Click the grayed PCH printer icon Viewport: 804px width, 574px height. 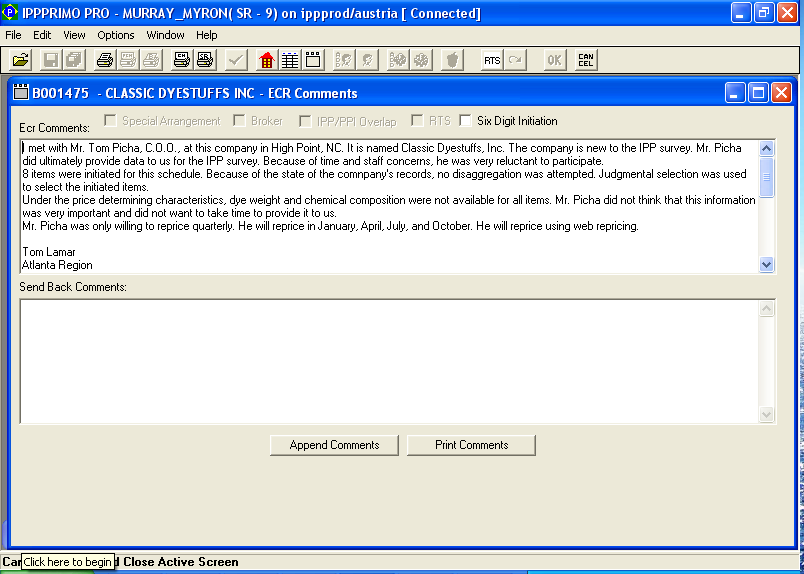(128, 60)
